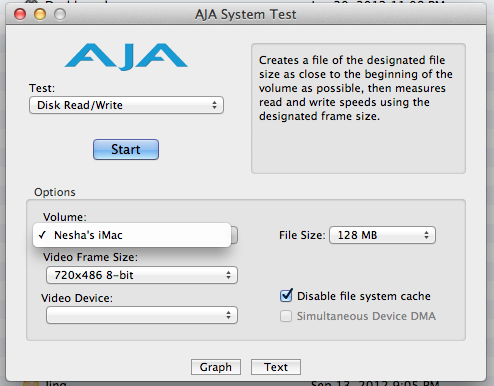Open the Test type dropdown

[x=126, y=105]
